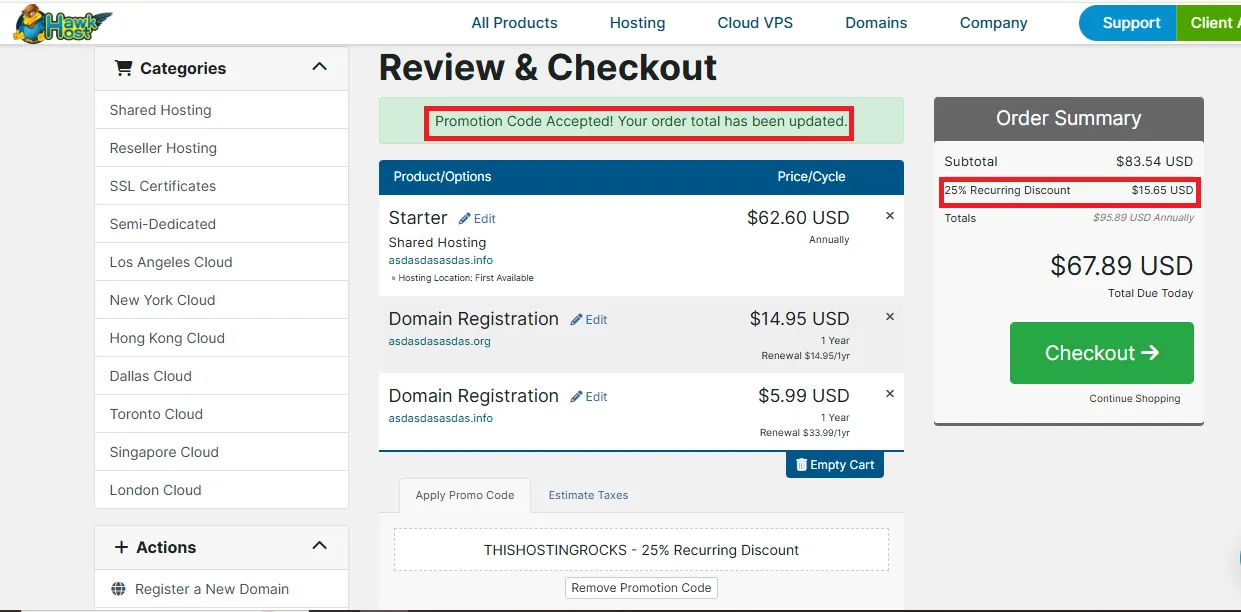Open the All Products menu
This screenshot has width=1241, height=612.
[x=515, y=23]
